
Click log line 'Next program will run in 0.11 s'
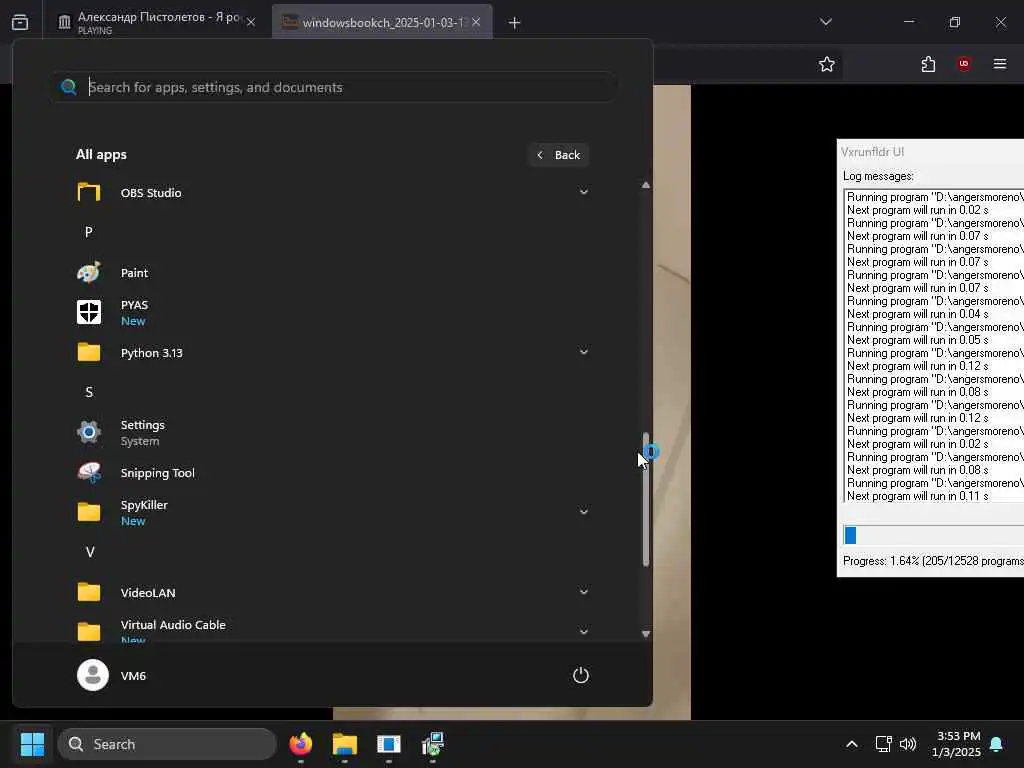click(x=918, y=496)
